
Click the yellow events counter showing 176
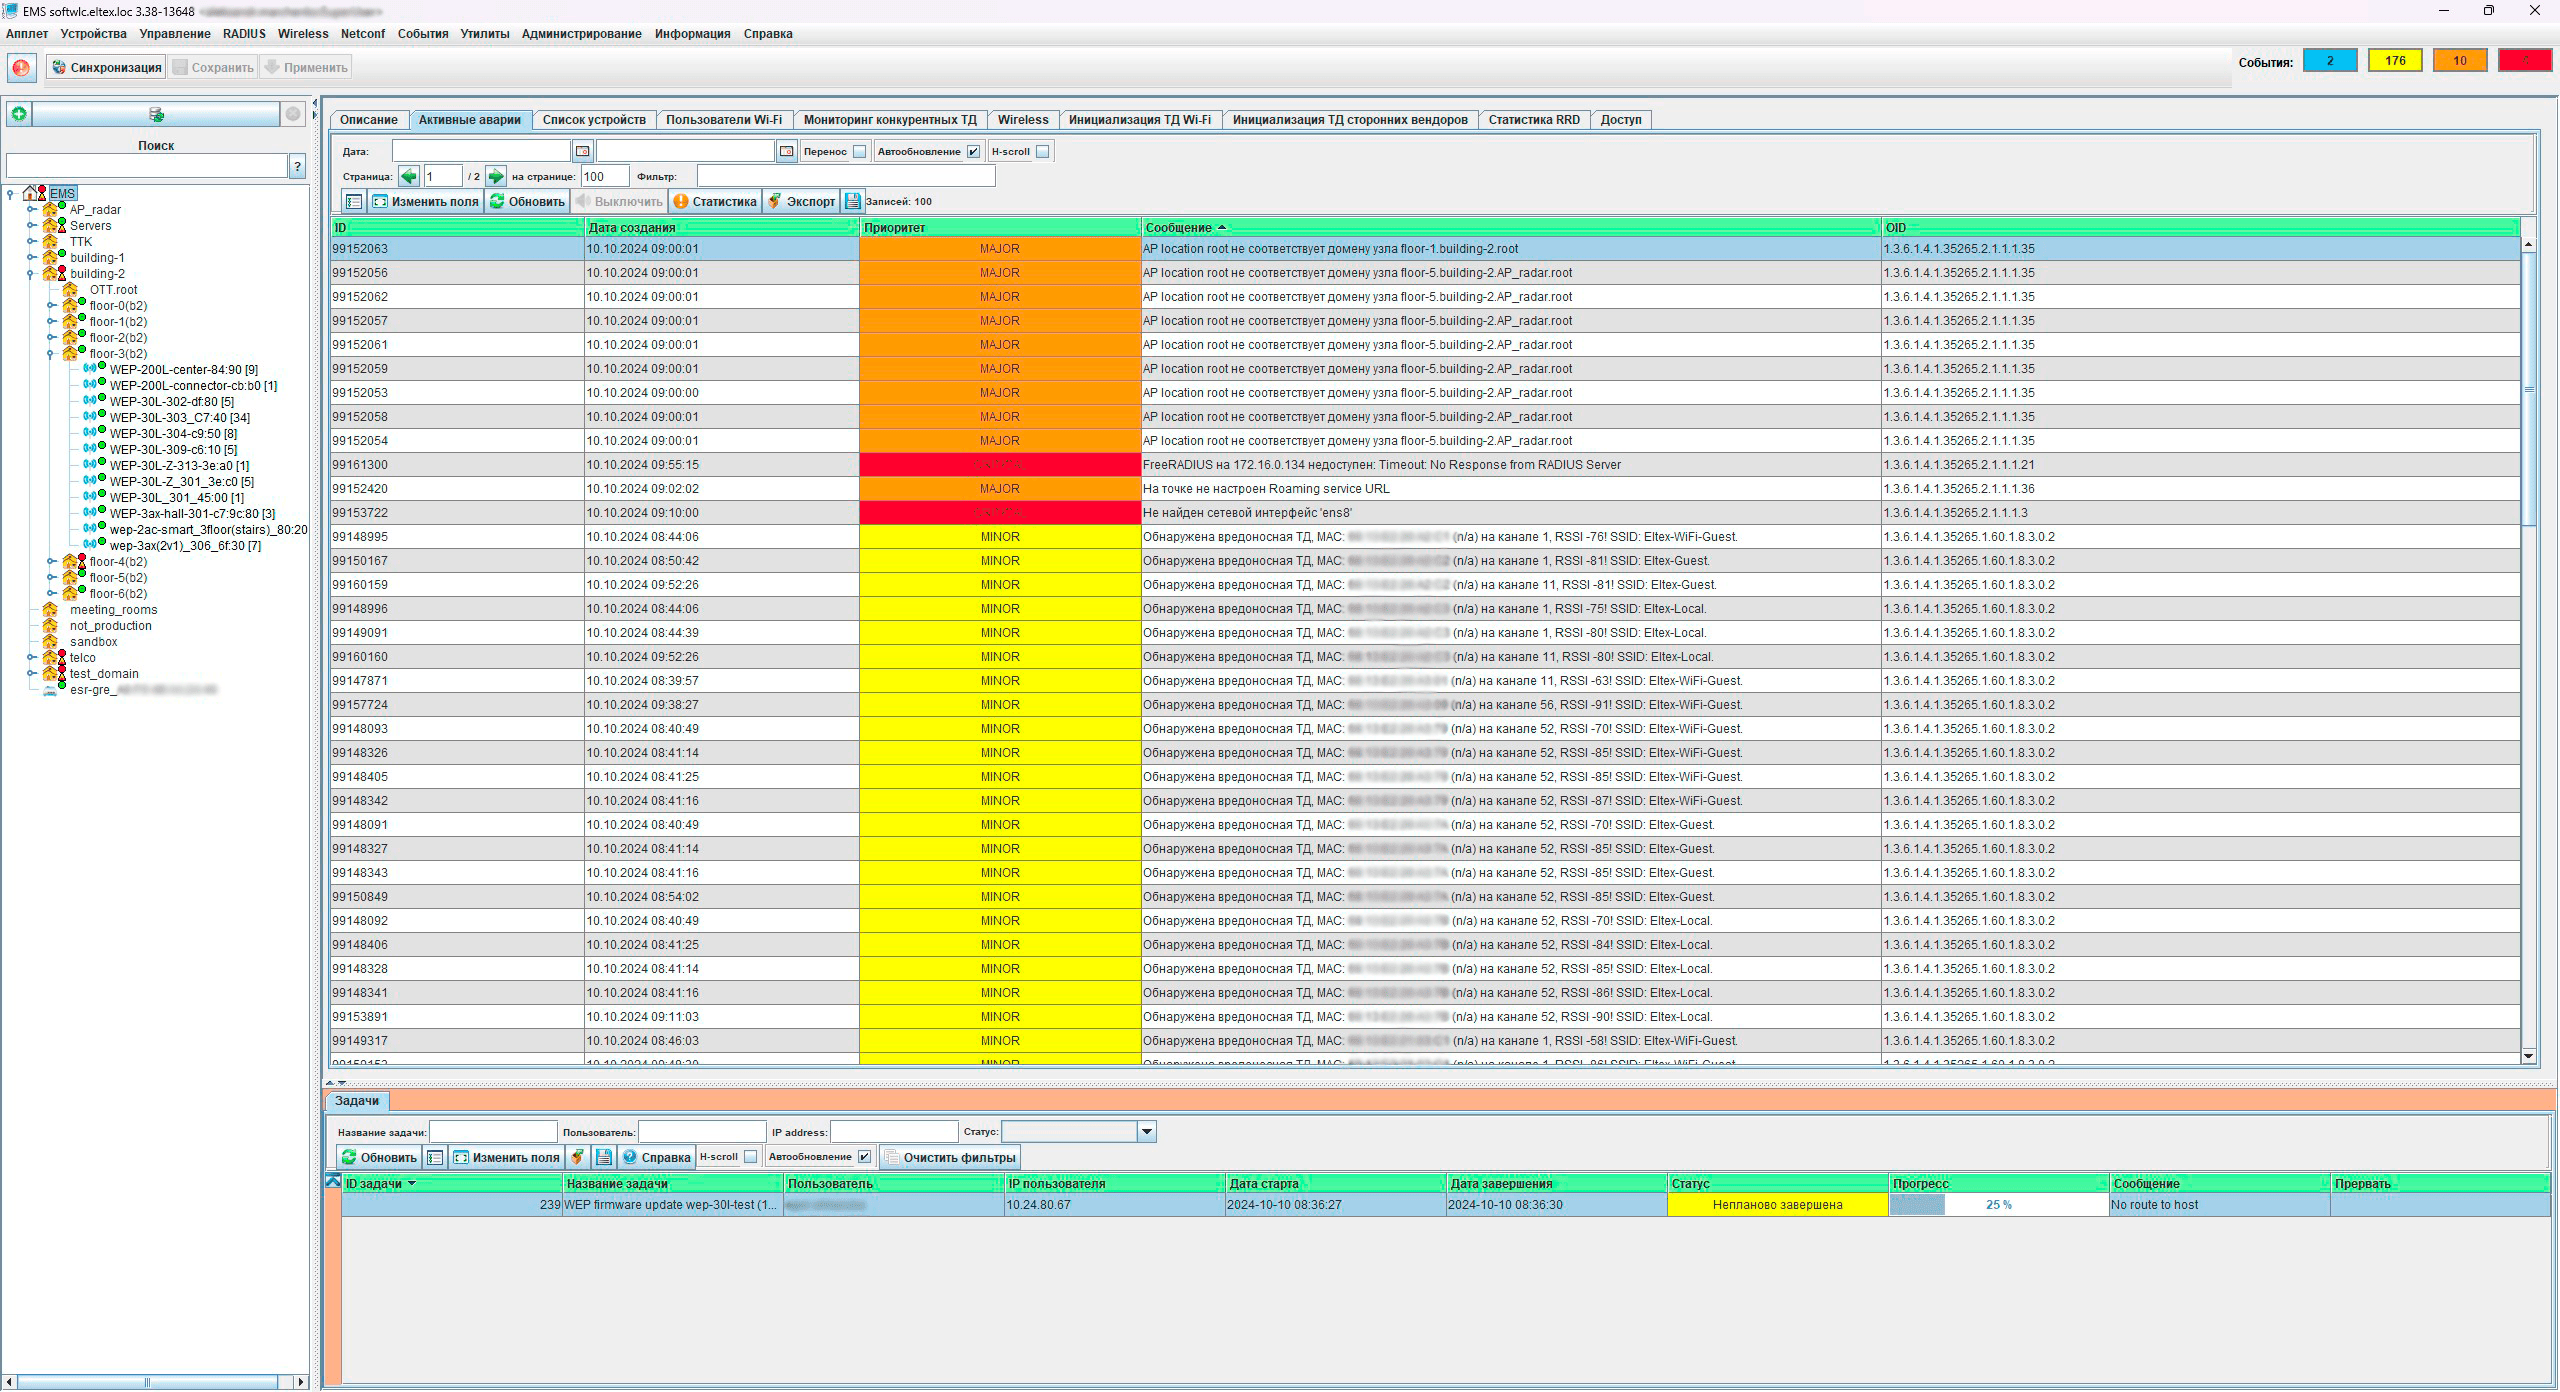tap(2395, 61)
